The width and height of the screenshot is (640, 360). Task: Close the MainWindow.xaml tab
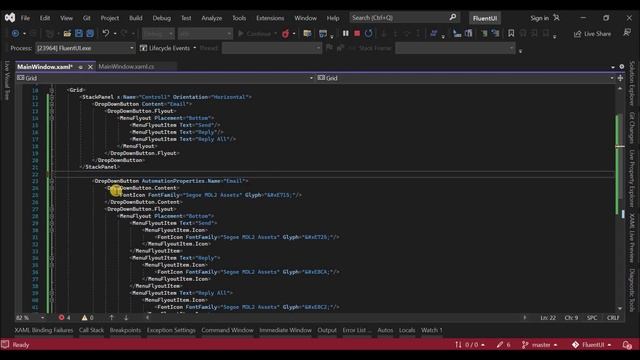click(x=90, y=67)
